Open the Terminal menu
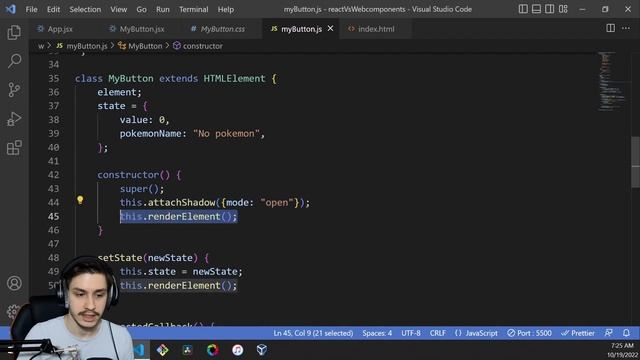The image size is (640, 360). click(193, 9)
